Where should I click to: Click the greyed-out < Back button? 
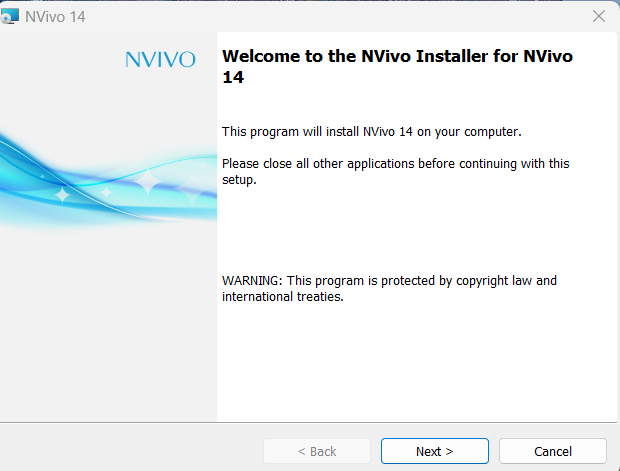tap(317, 451)
